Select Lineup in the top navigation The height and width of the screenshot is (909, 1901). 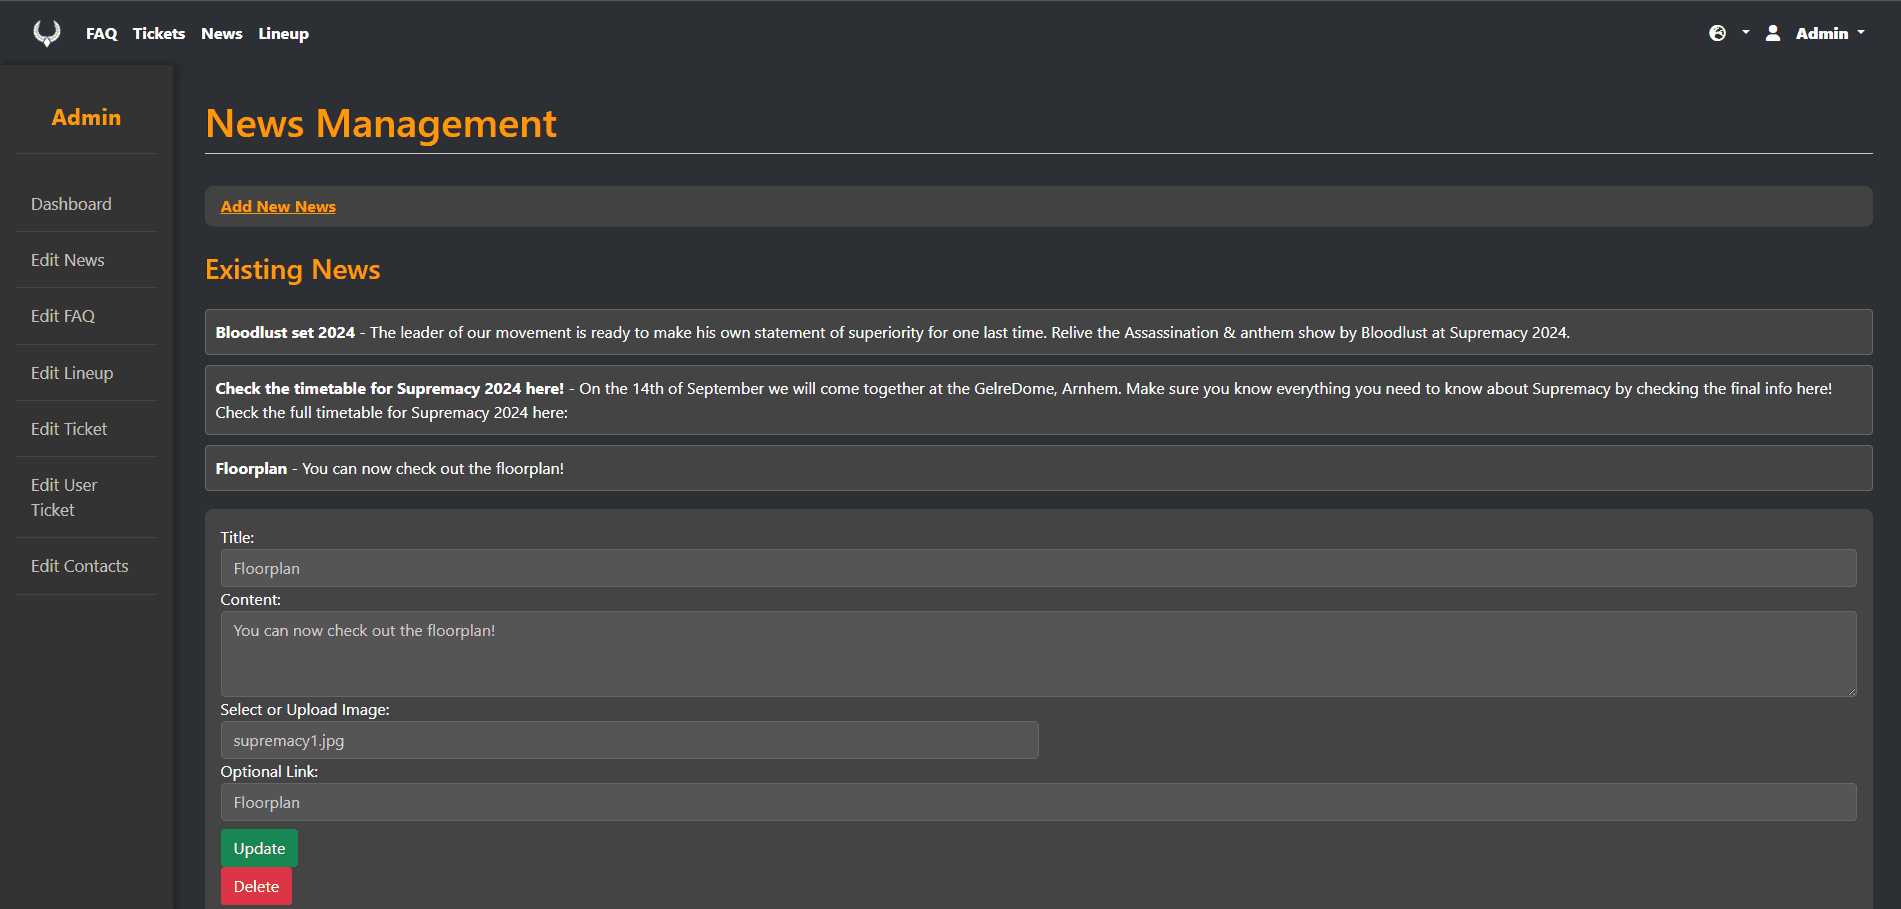283,34
